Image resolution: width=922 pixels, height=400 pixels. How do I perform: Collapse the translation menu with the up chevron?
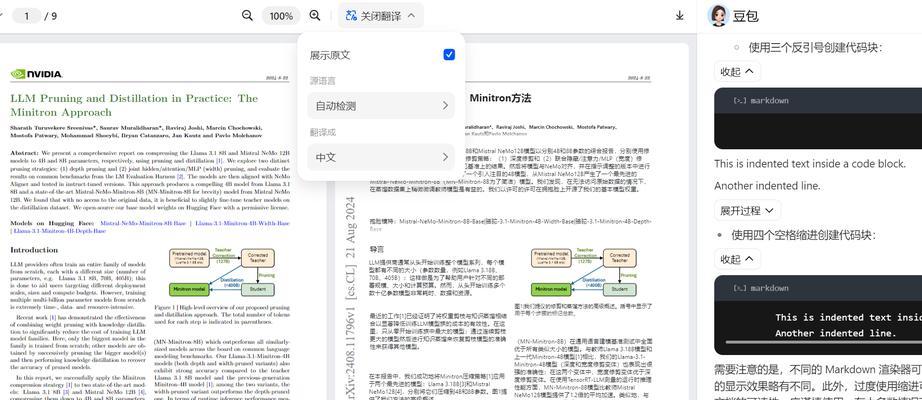411,16
